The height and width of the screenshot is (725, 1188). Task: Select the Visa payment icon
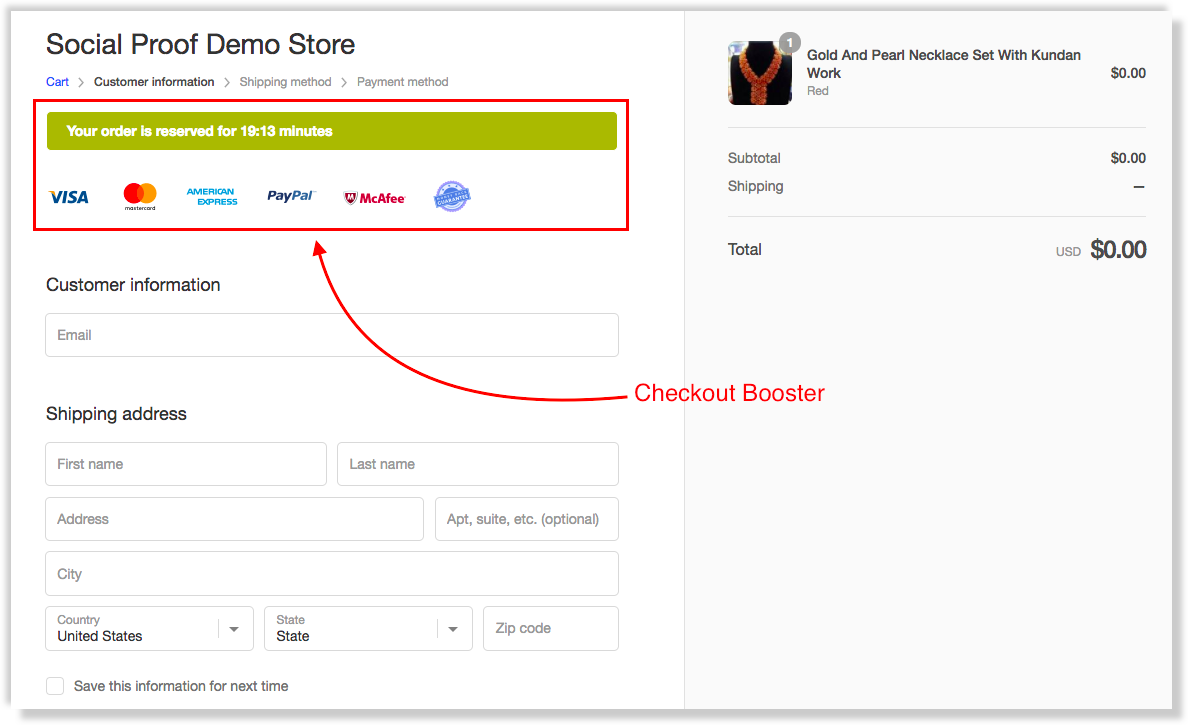(x=68, y=196)
